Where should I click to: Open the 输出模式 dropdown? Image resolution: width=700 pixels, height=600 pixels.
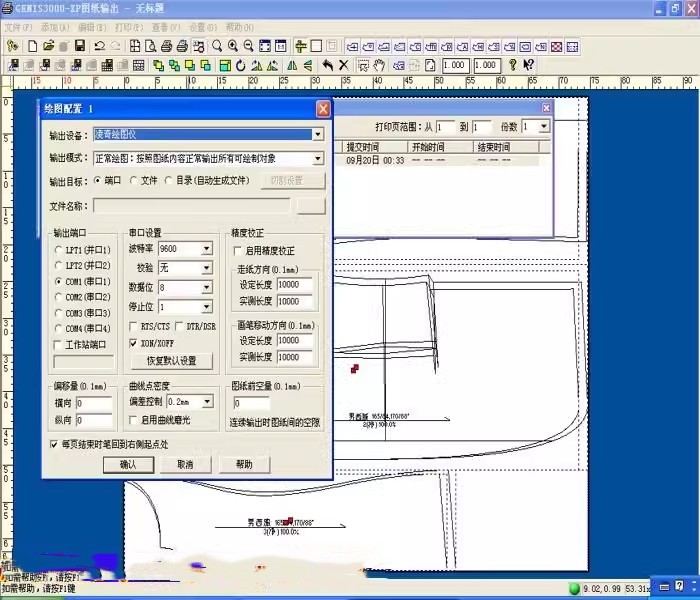click(317, 158)
